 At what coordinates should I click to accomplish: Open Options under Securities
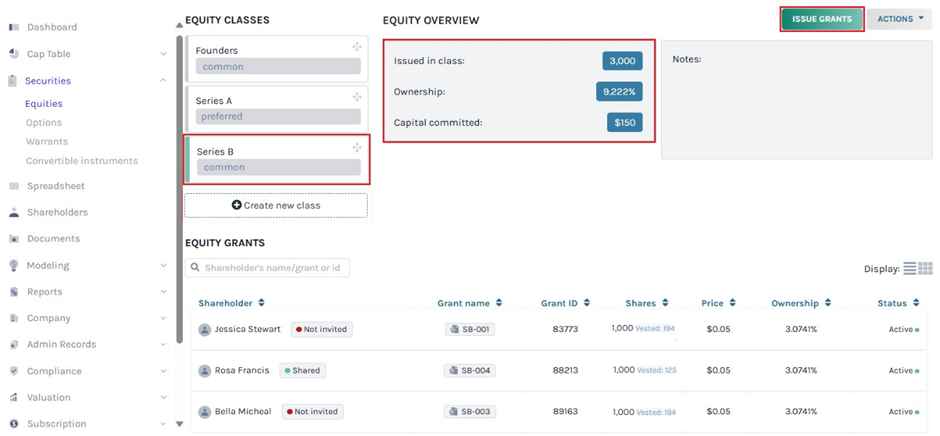click(x=44, y=123)
